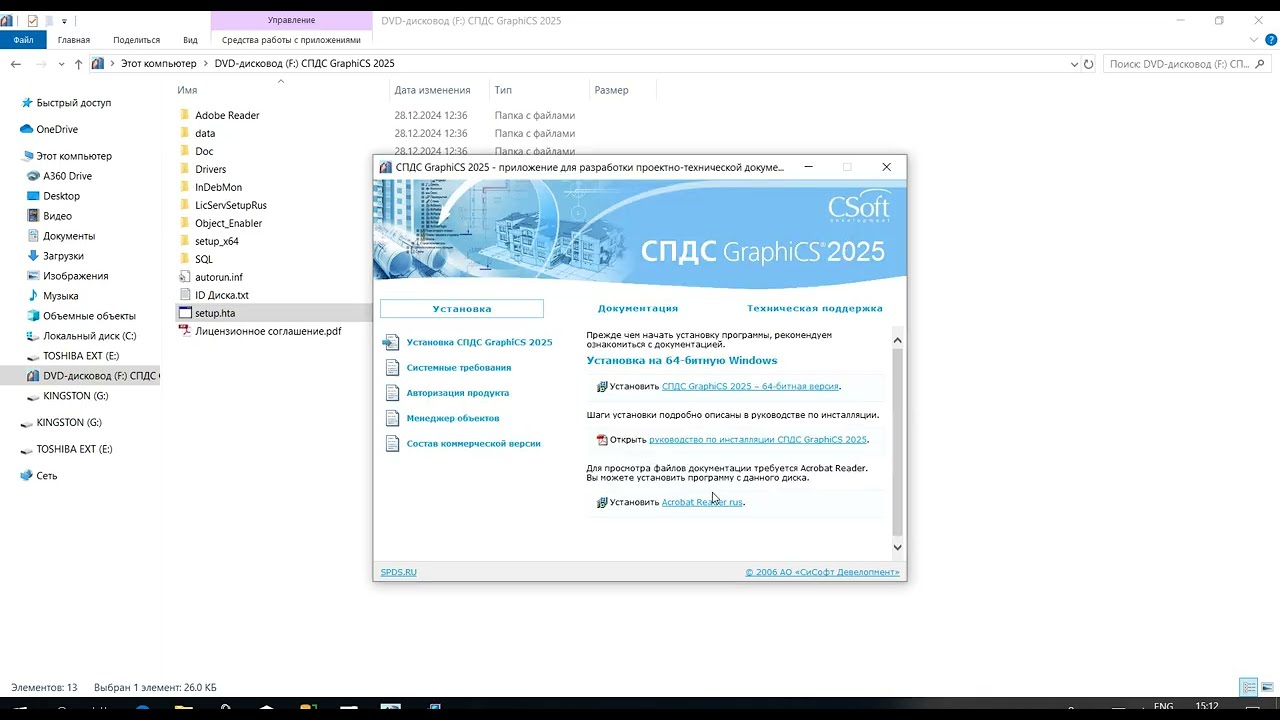Viewport: 1280px width, 720px height.
Task: Open Локальный диск (C:) in navigation pane
Action: pyautogui.click(x=89, y=336)
